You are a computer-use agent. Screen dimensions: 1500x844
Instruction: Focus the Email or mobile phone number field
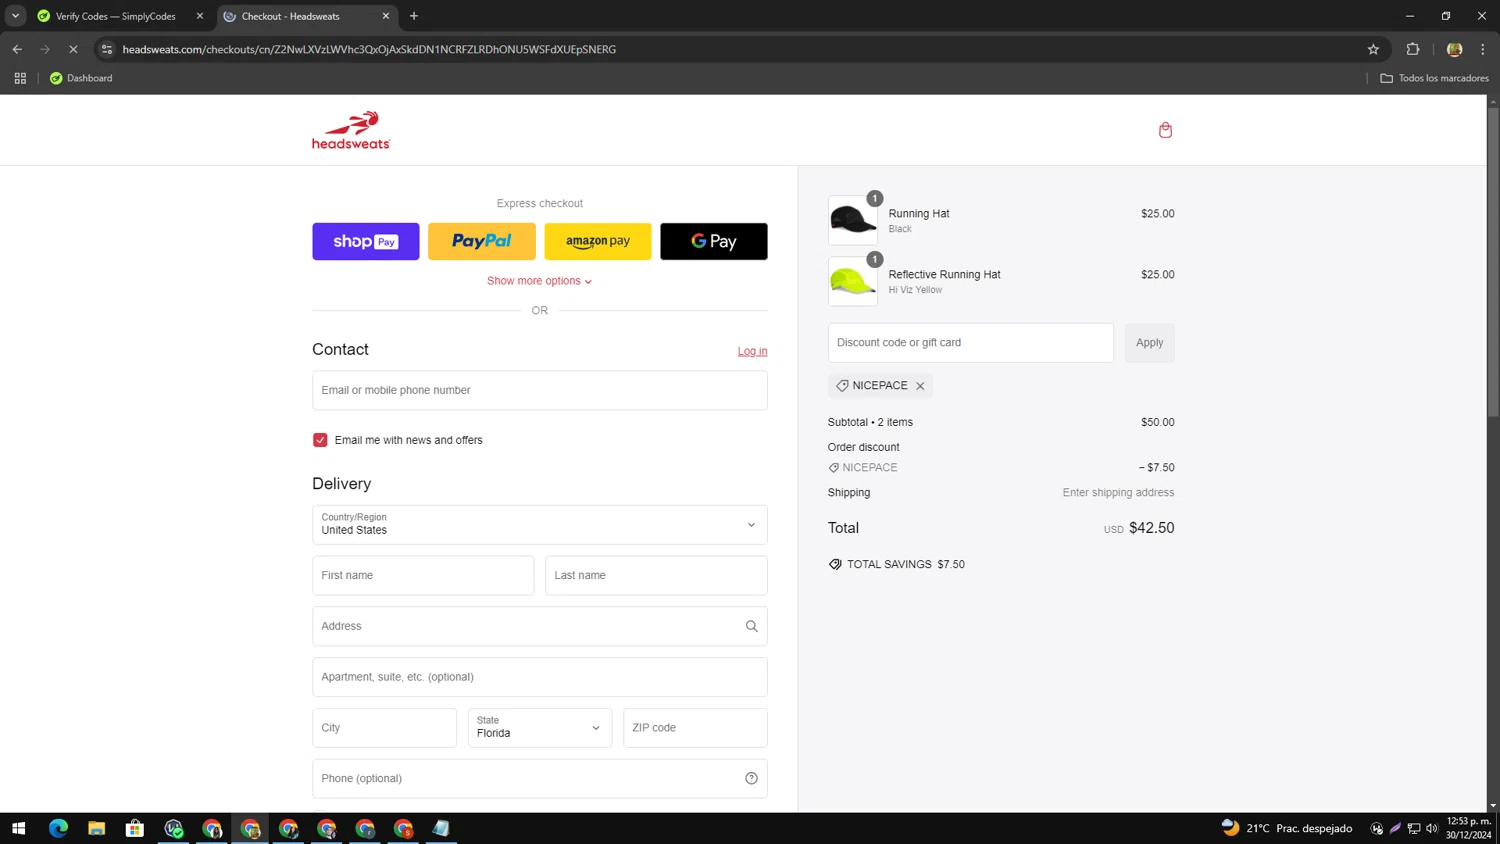540,390
